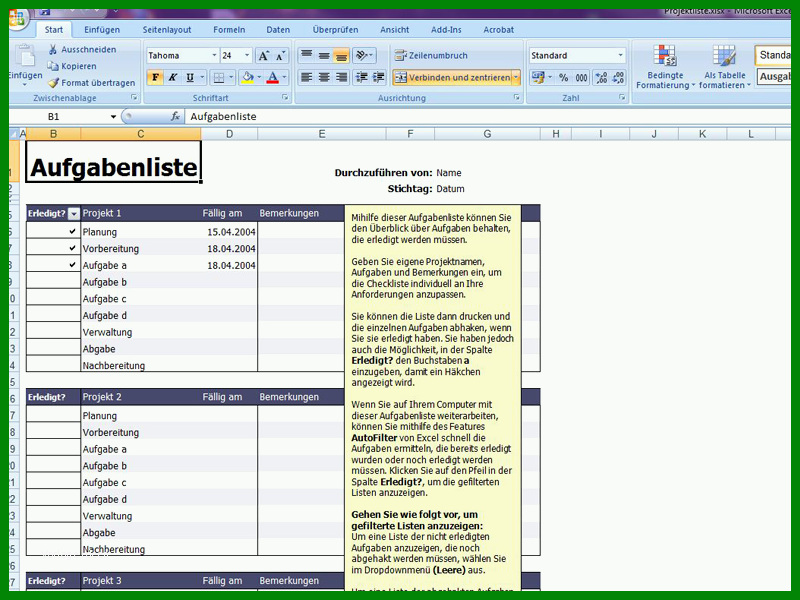Align text to bottom of cell
The width and height of the screenshot is (800, 600).
coord(341,55)
